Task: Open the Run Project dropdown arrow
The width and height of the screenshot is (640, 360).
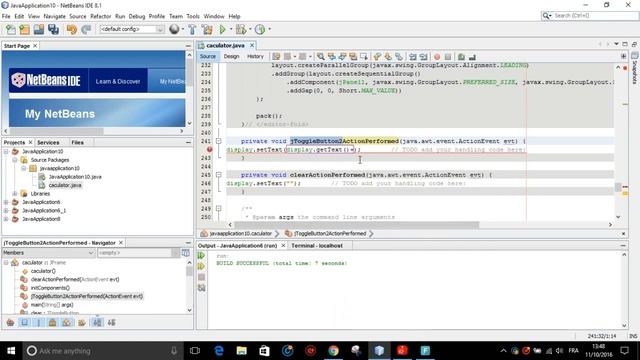Action: [x=231, y=29]
